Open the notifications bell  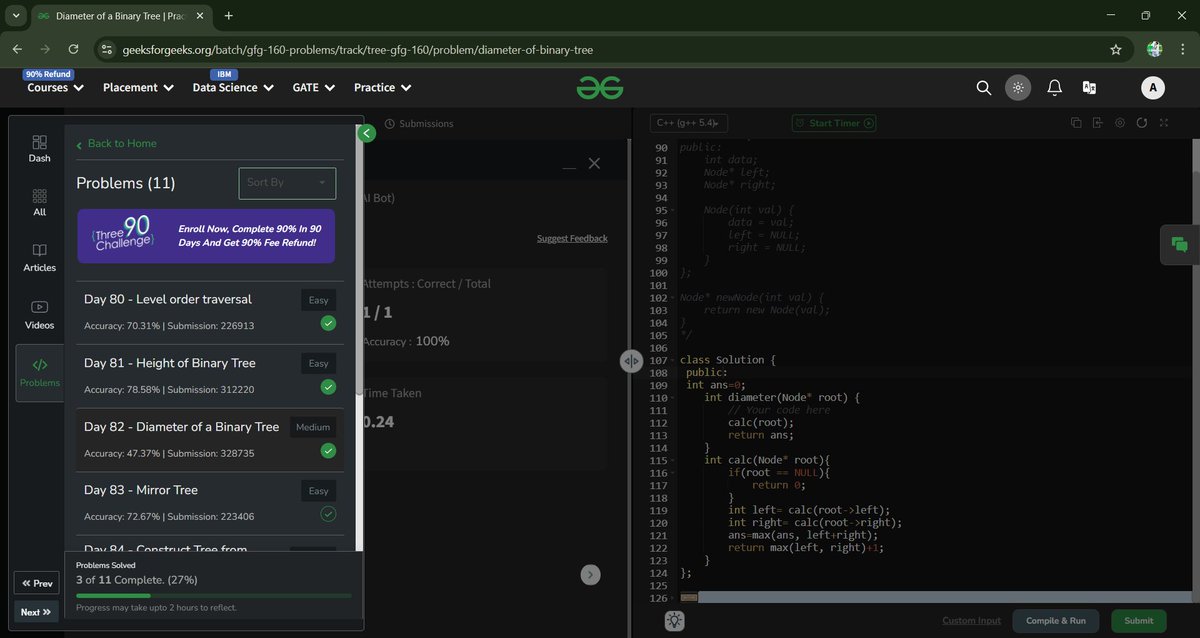1054,88
